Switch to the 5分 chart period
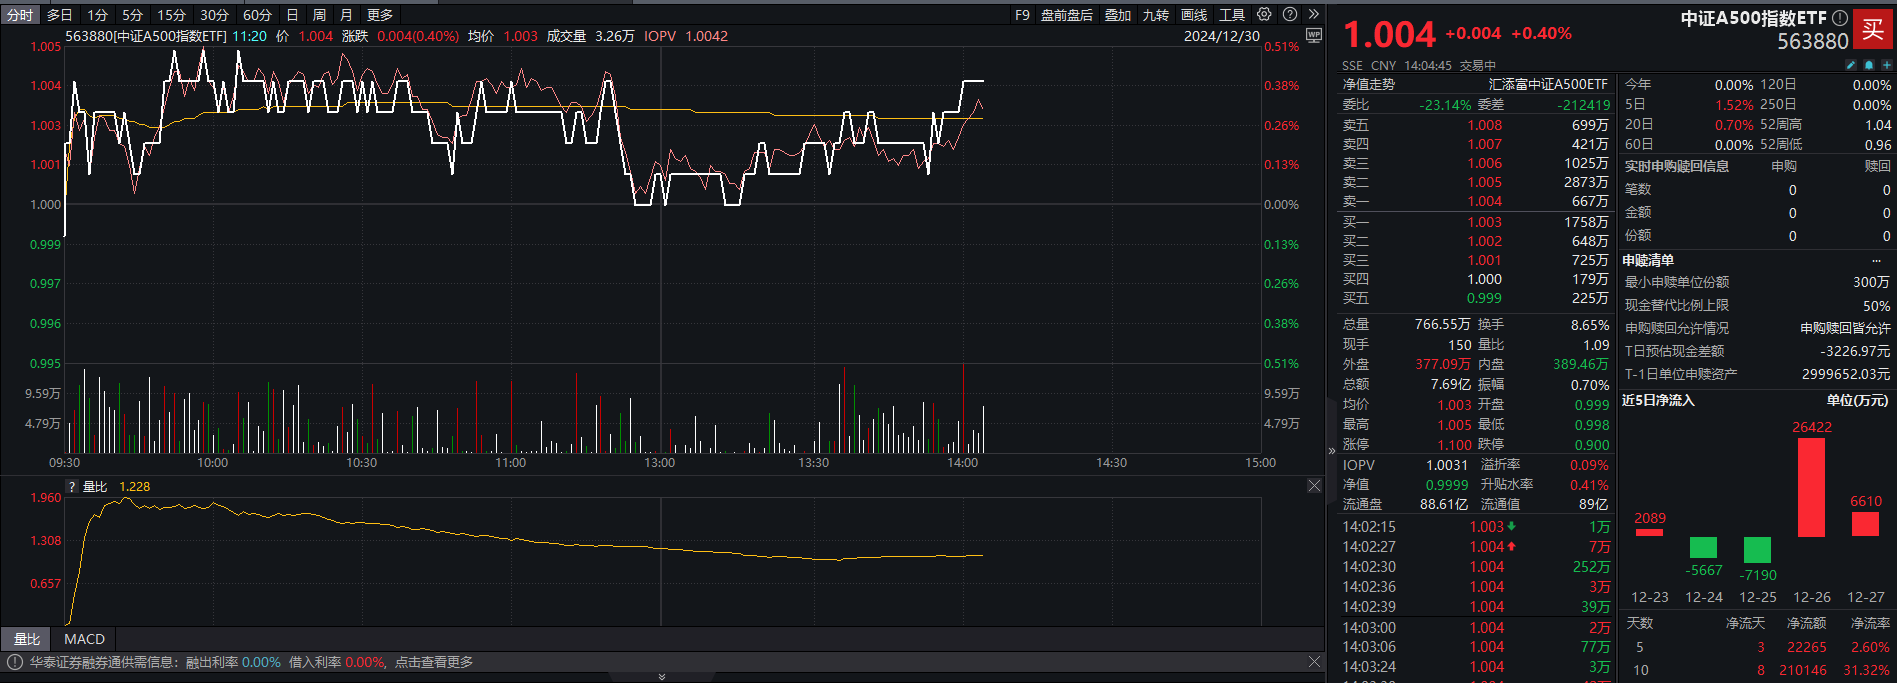The height and width of the screenshot is (683, 1897). point(132,15)
